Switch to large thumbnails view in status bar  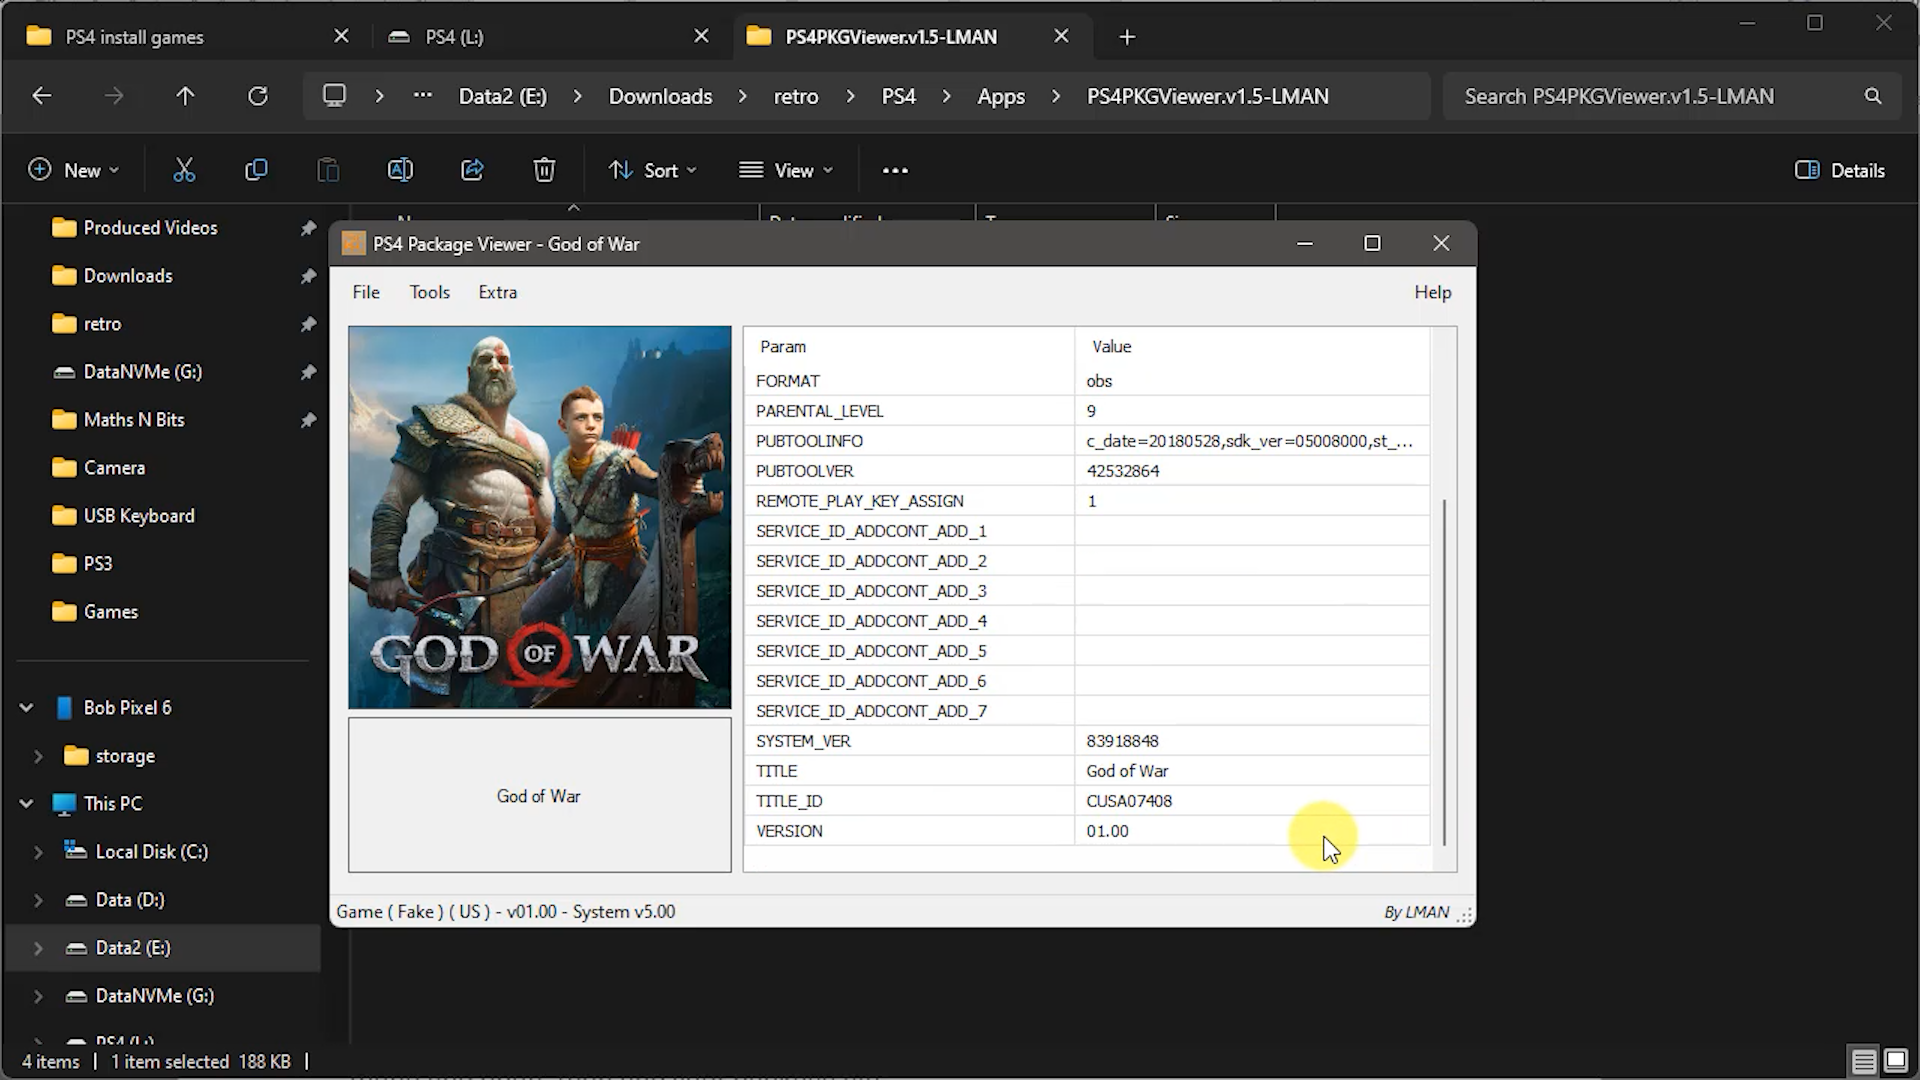coord(1895,1061)
